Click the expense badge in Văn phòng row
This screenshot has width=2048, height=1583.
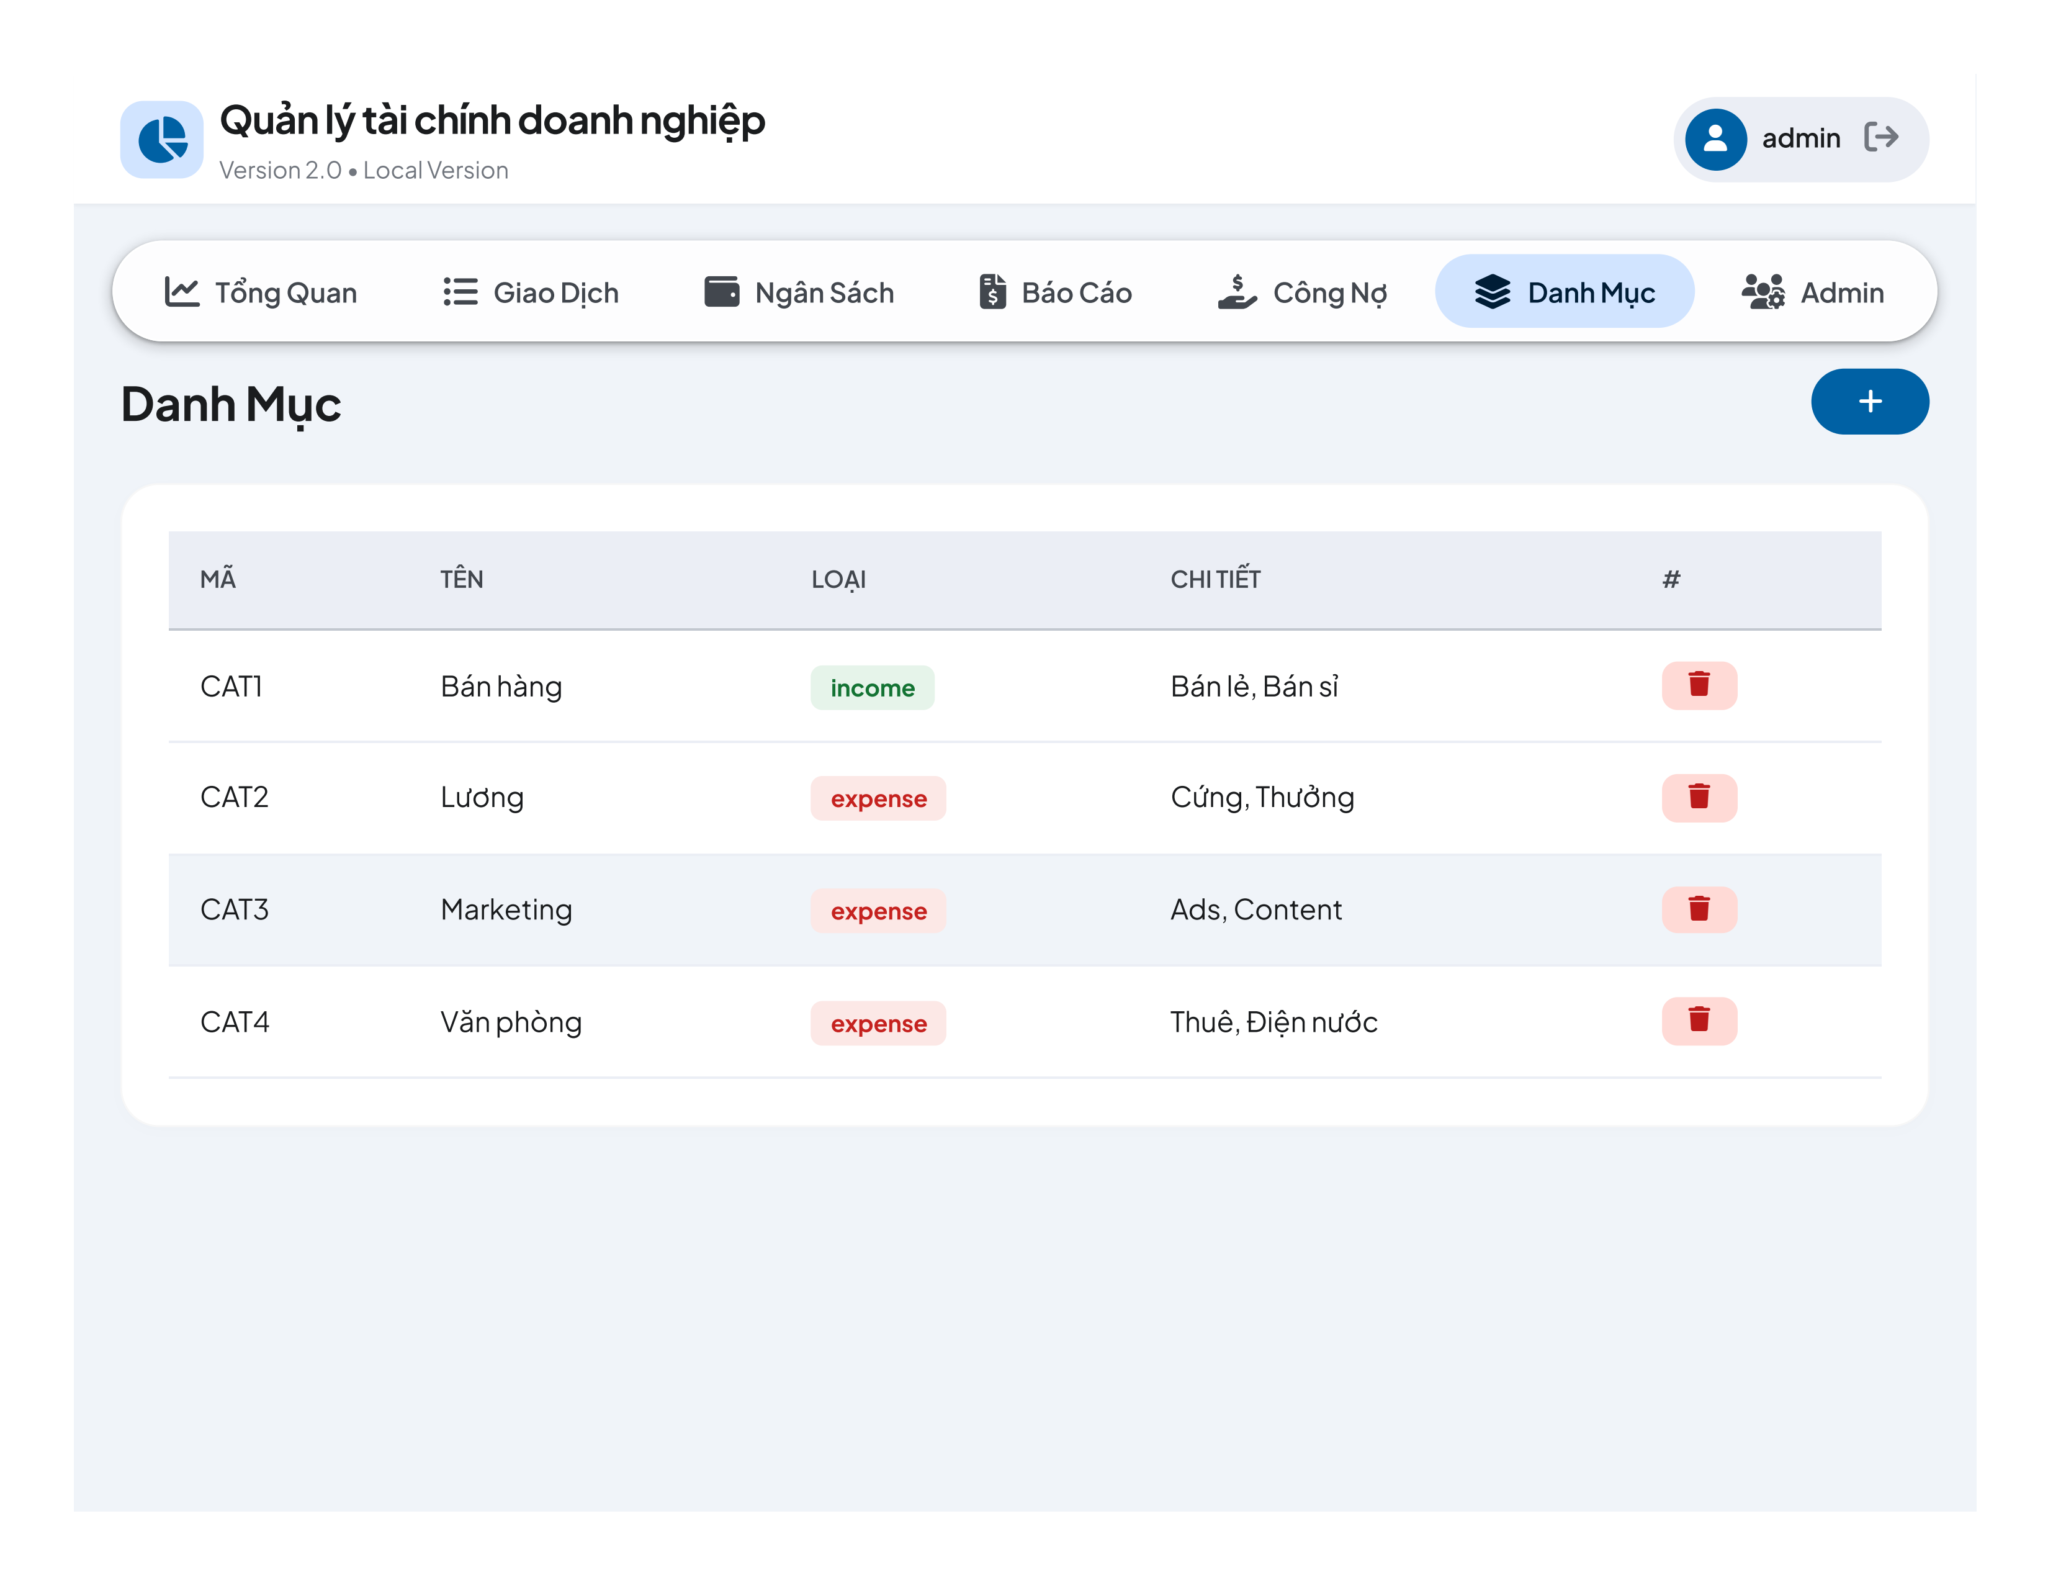click(x=878, y=1023)
